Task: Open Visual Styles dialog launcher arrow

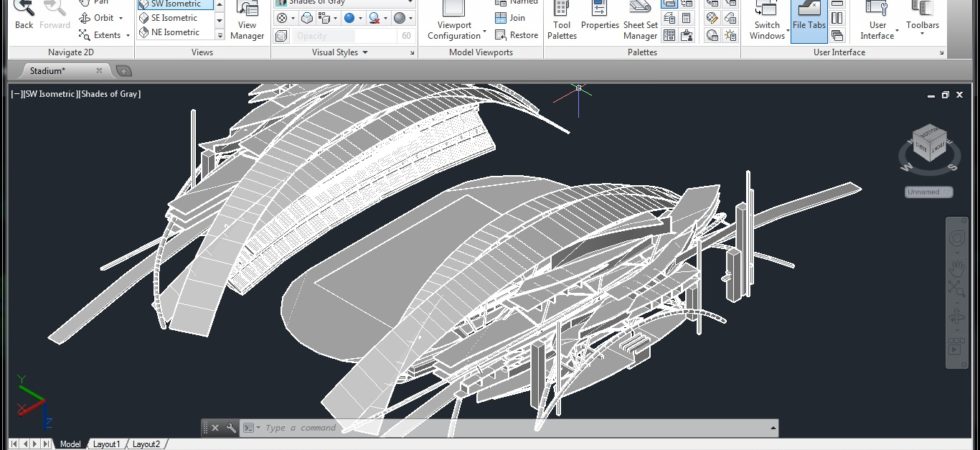Action: pos(412,54)
